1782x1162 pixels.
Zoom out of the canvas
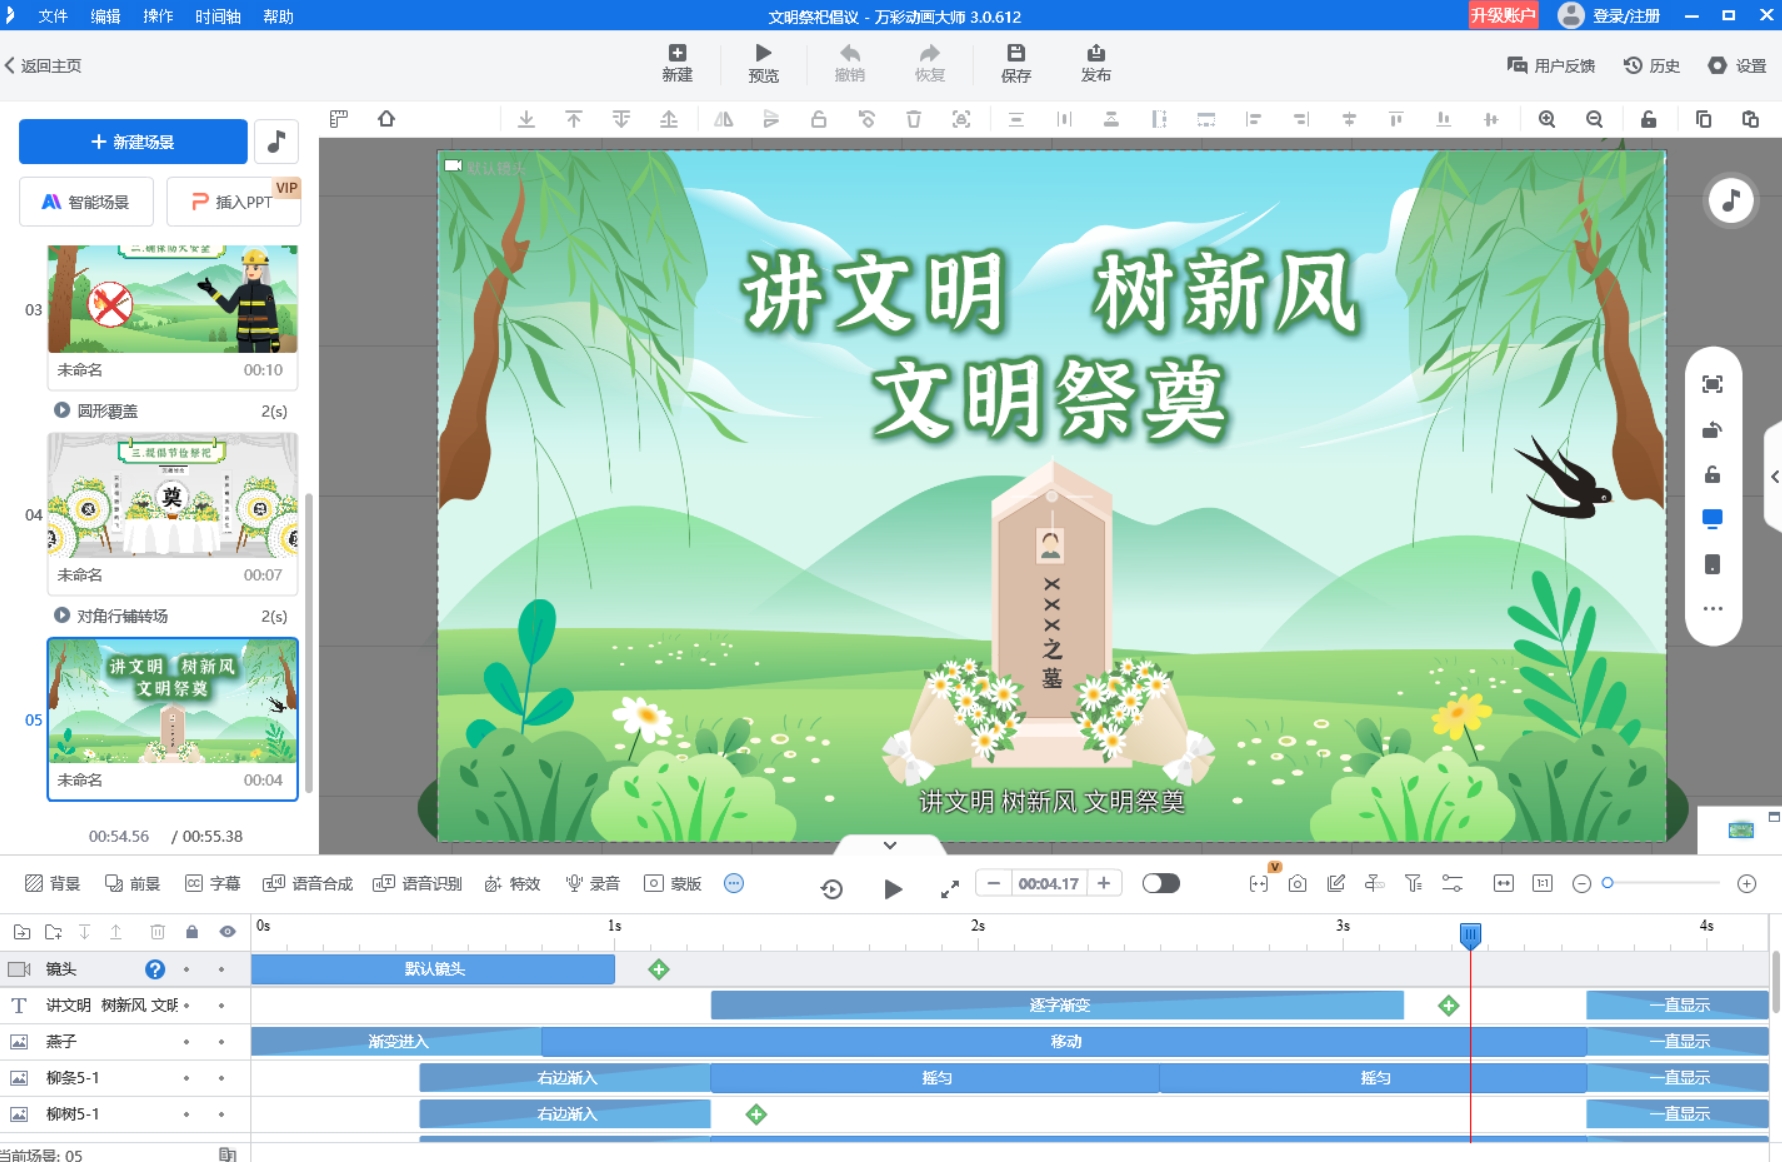pos(1595,119)
